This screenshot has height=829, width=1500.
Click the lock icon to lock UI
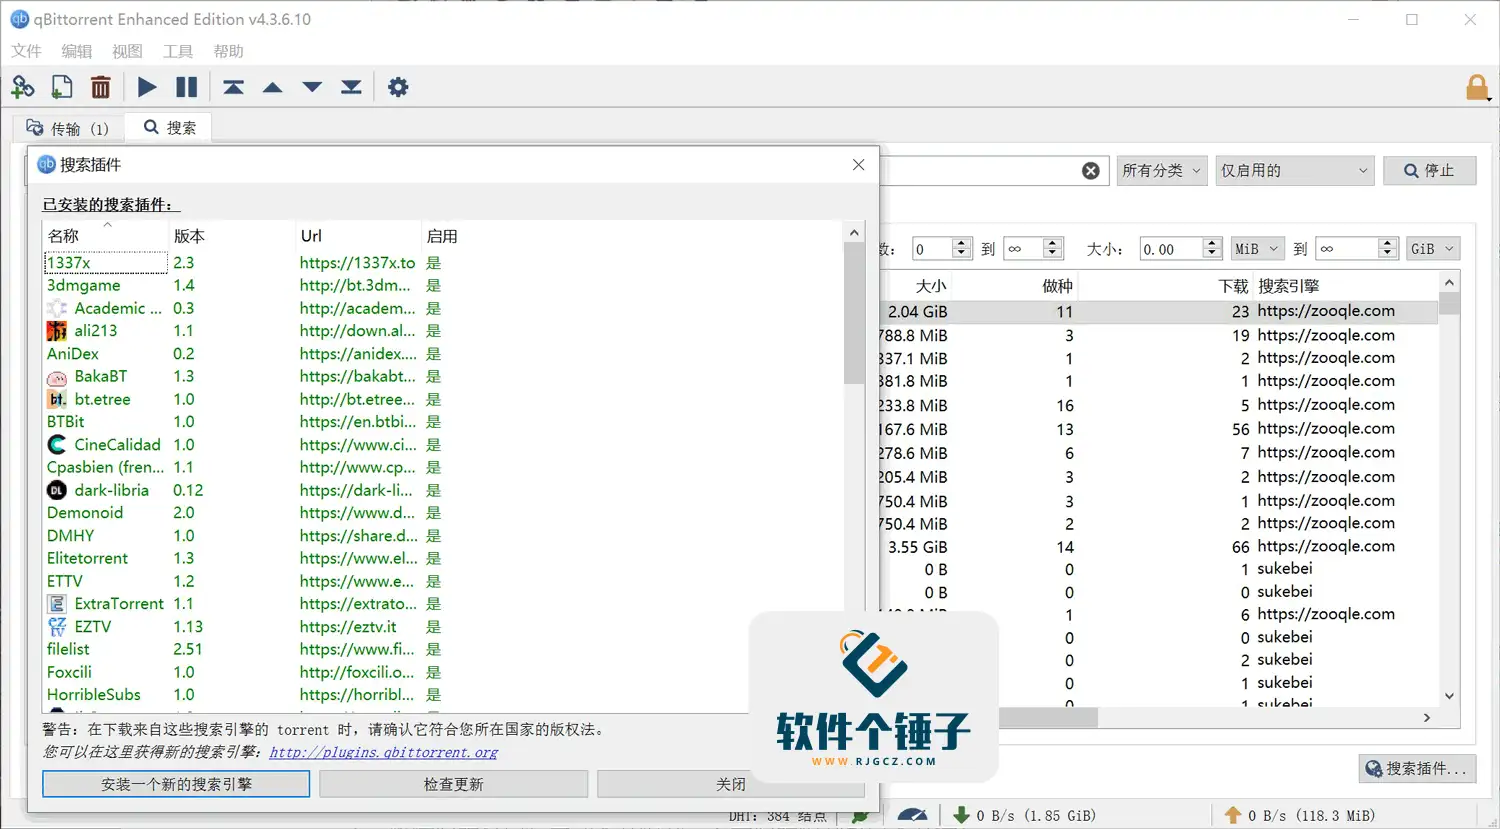[x=1477, y=88]
